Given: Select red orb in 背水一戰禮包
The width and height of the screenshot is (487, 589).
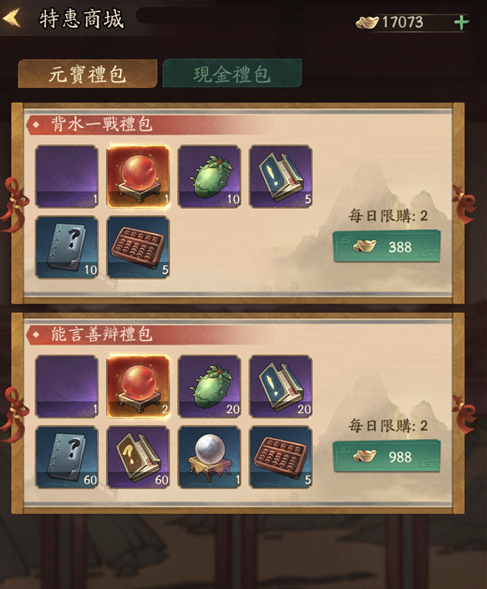Looking at the screenshot, I should coord(138,177).
